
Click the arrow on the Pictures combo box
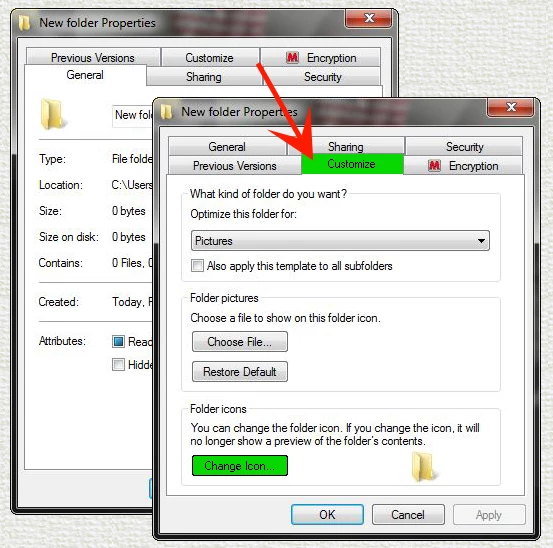(481, 241)
